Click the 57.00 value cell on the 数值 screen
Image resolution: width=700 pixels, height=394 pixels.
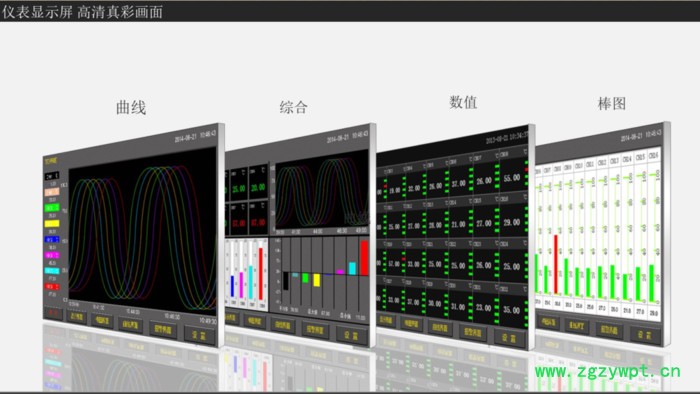coord(394,264)
